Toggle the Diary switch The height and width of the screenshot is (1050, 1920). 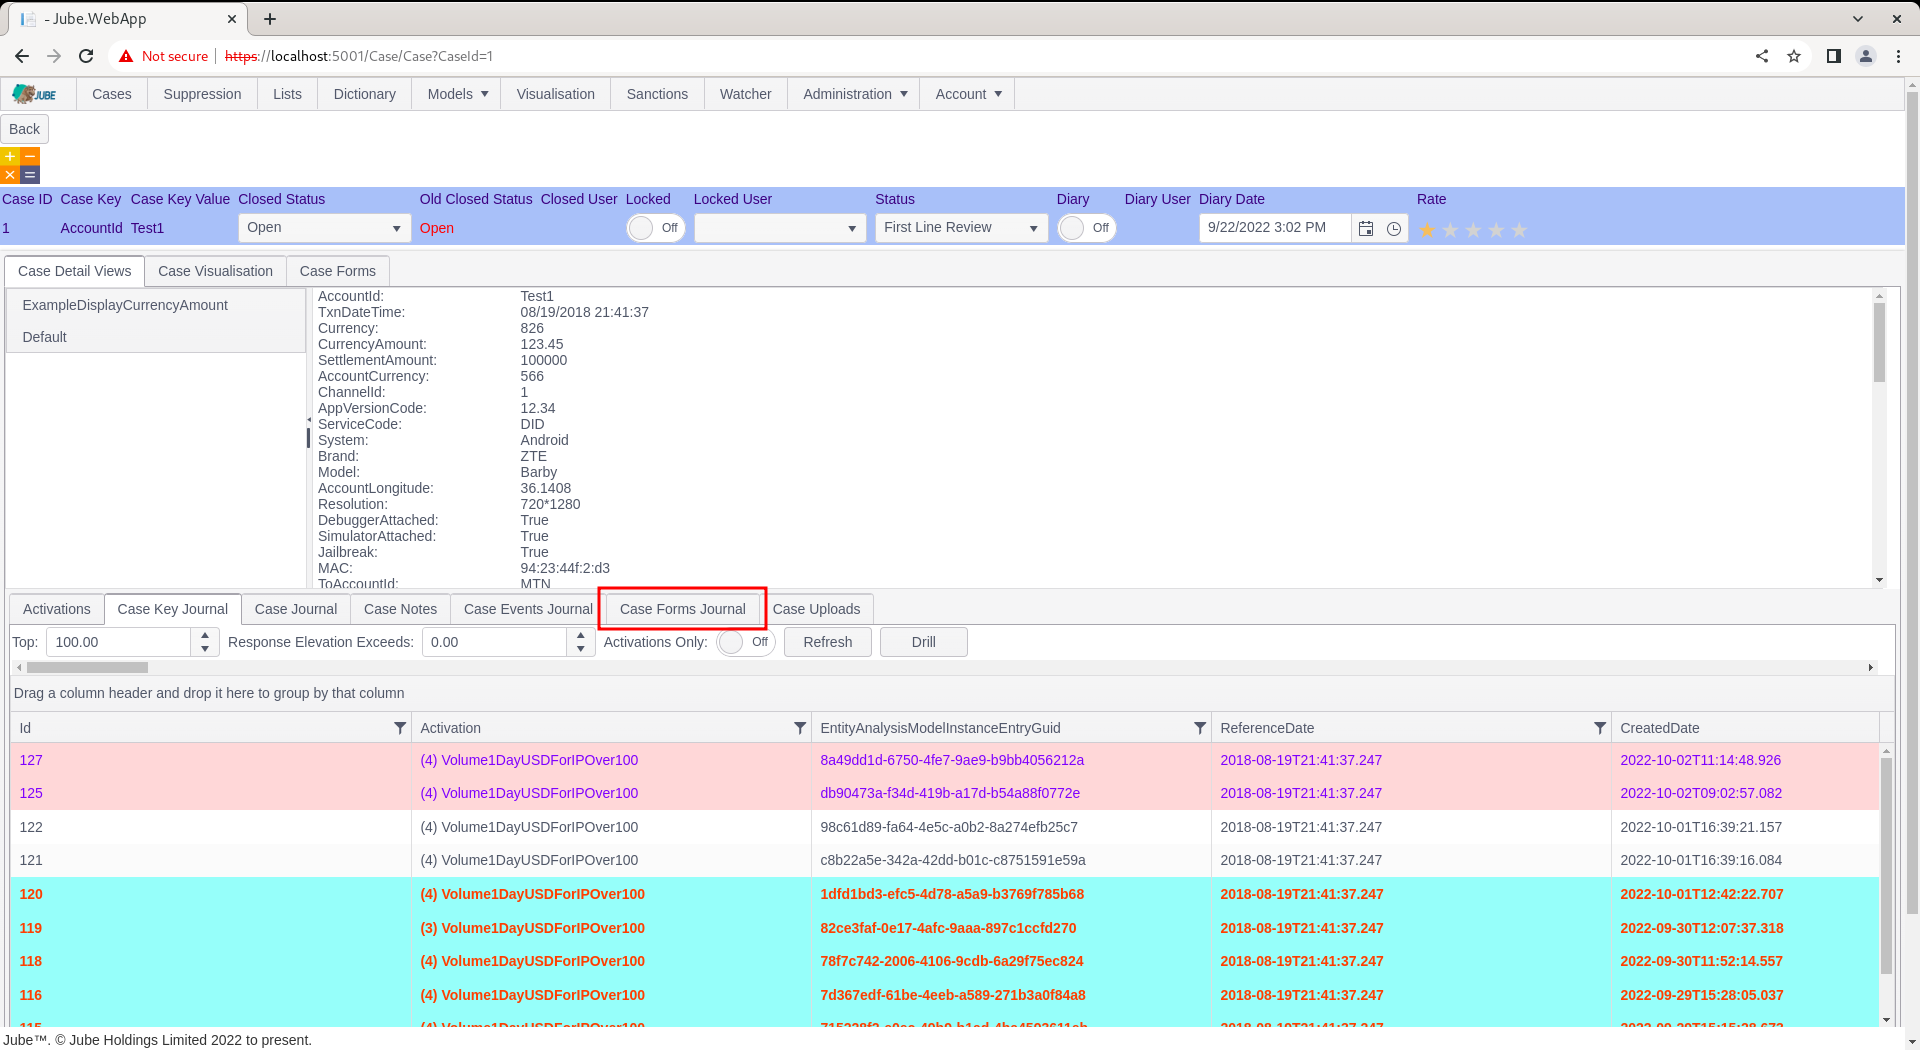(1087, 228)
